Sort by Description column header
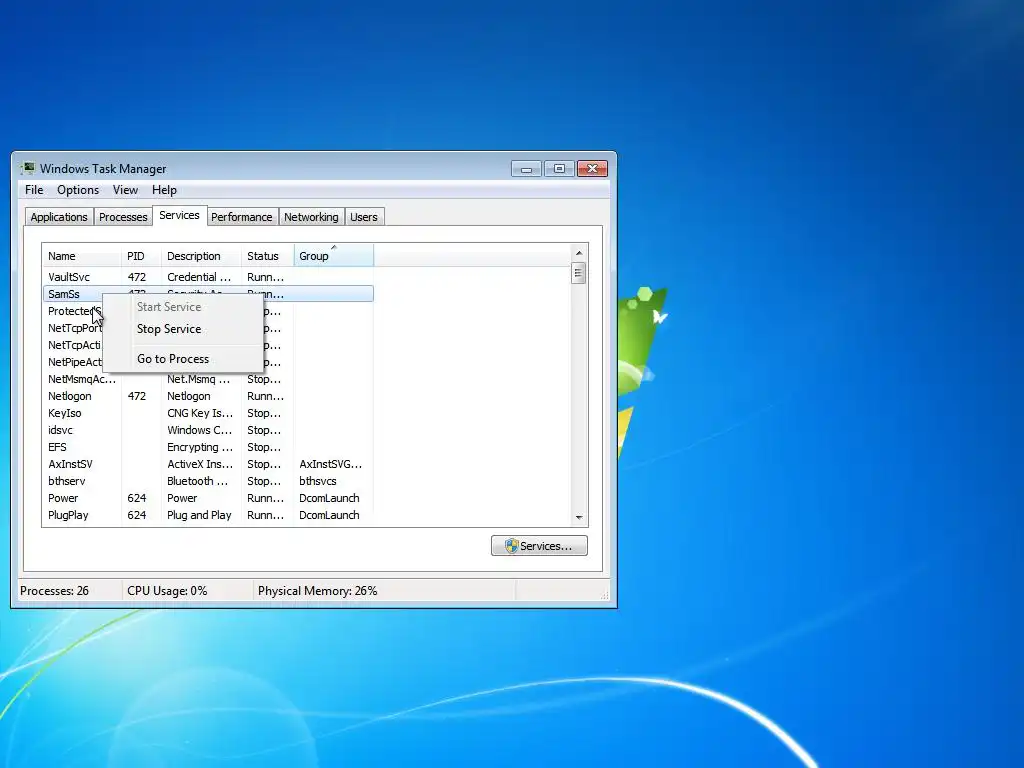Viewport: 1024px width, 768px height. [x=201, y=256]
